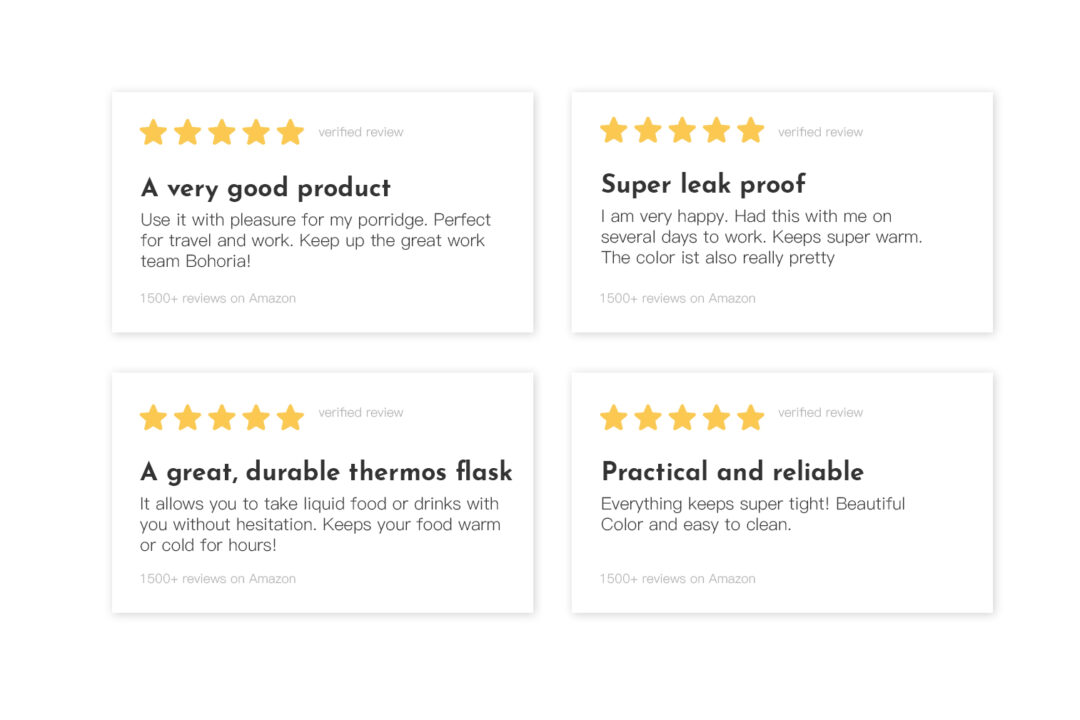Click second star in 'durable thermos flask' review
This screenshot has height=720, width=1080.
pos(187,418)
